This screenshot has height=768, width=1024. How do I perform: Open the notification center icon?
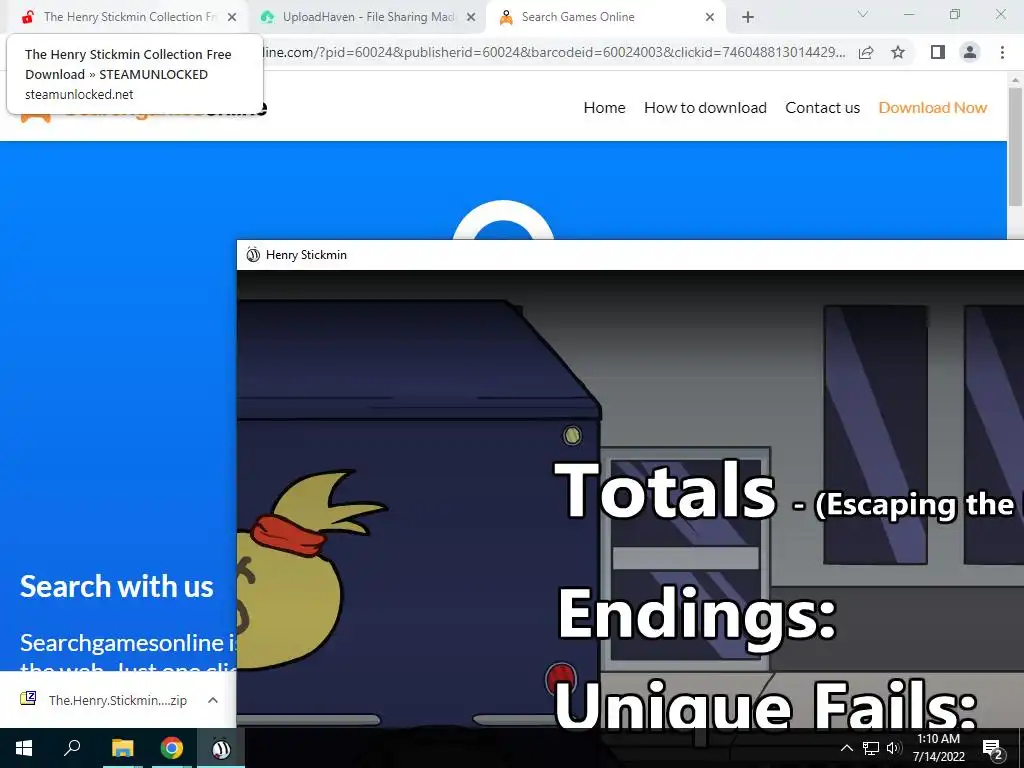pyautogui.click(x=993, y=749)
